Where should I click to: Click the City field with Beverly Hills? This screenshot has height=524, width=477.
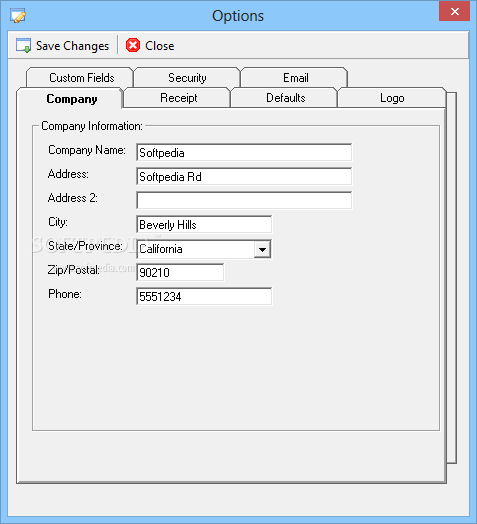pos(204,225)
